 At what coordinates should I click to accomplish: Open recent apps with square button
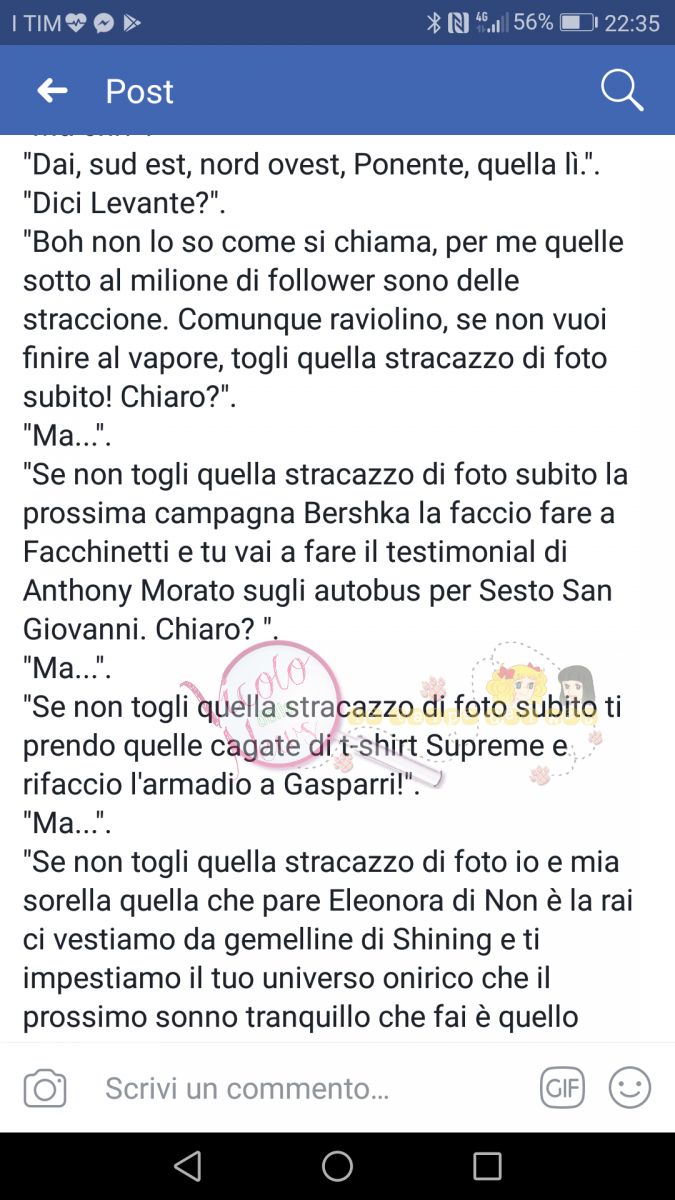487,1166
